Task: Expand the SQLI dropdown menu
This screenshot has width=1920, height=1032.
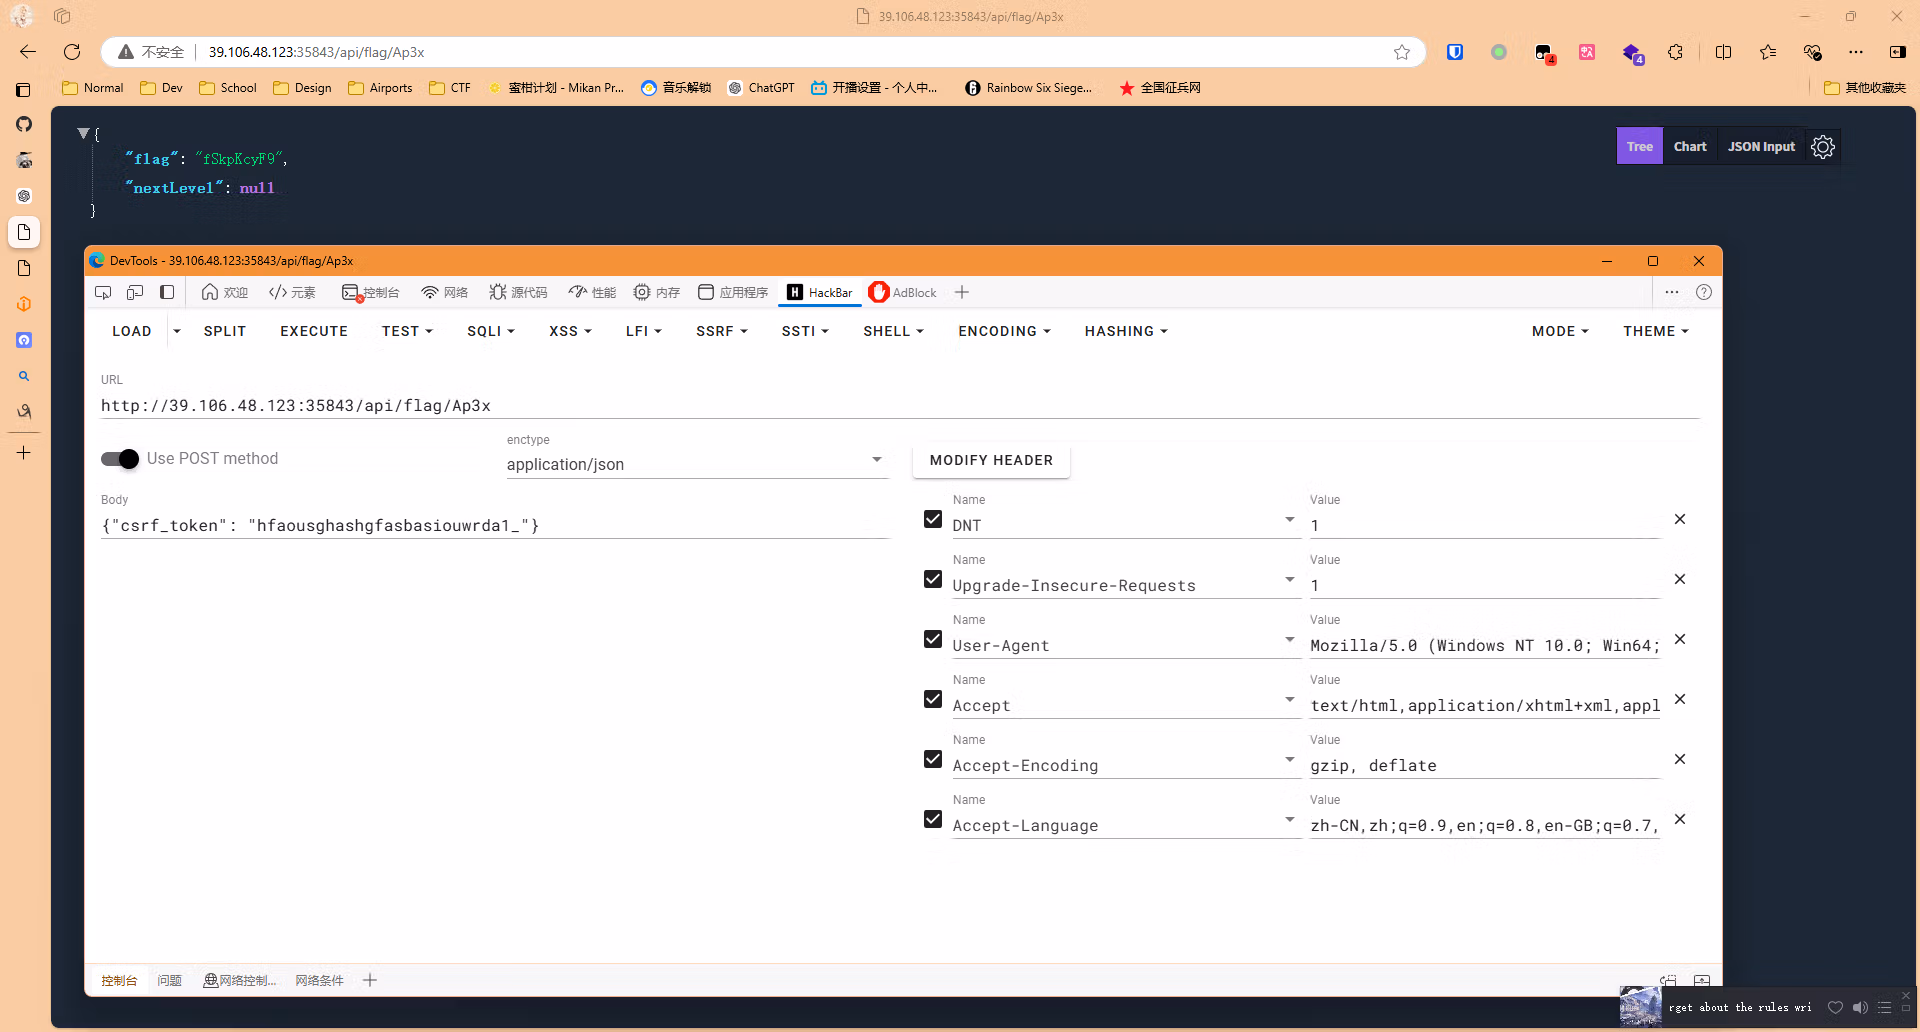Action: click(x=490, y=331)
